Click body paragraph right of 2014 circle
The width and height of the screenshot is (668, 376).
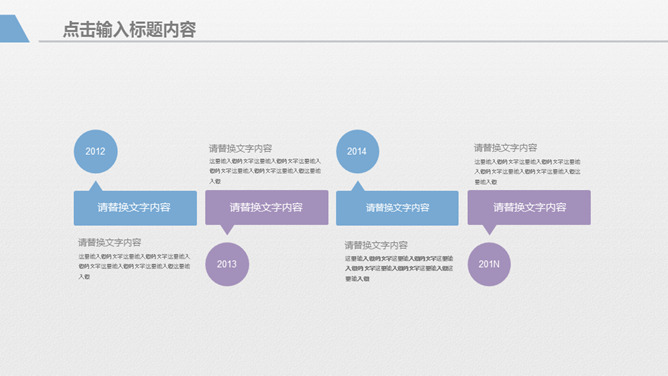pos(527,172)
